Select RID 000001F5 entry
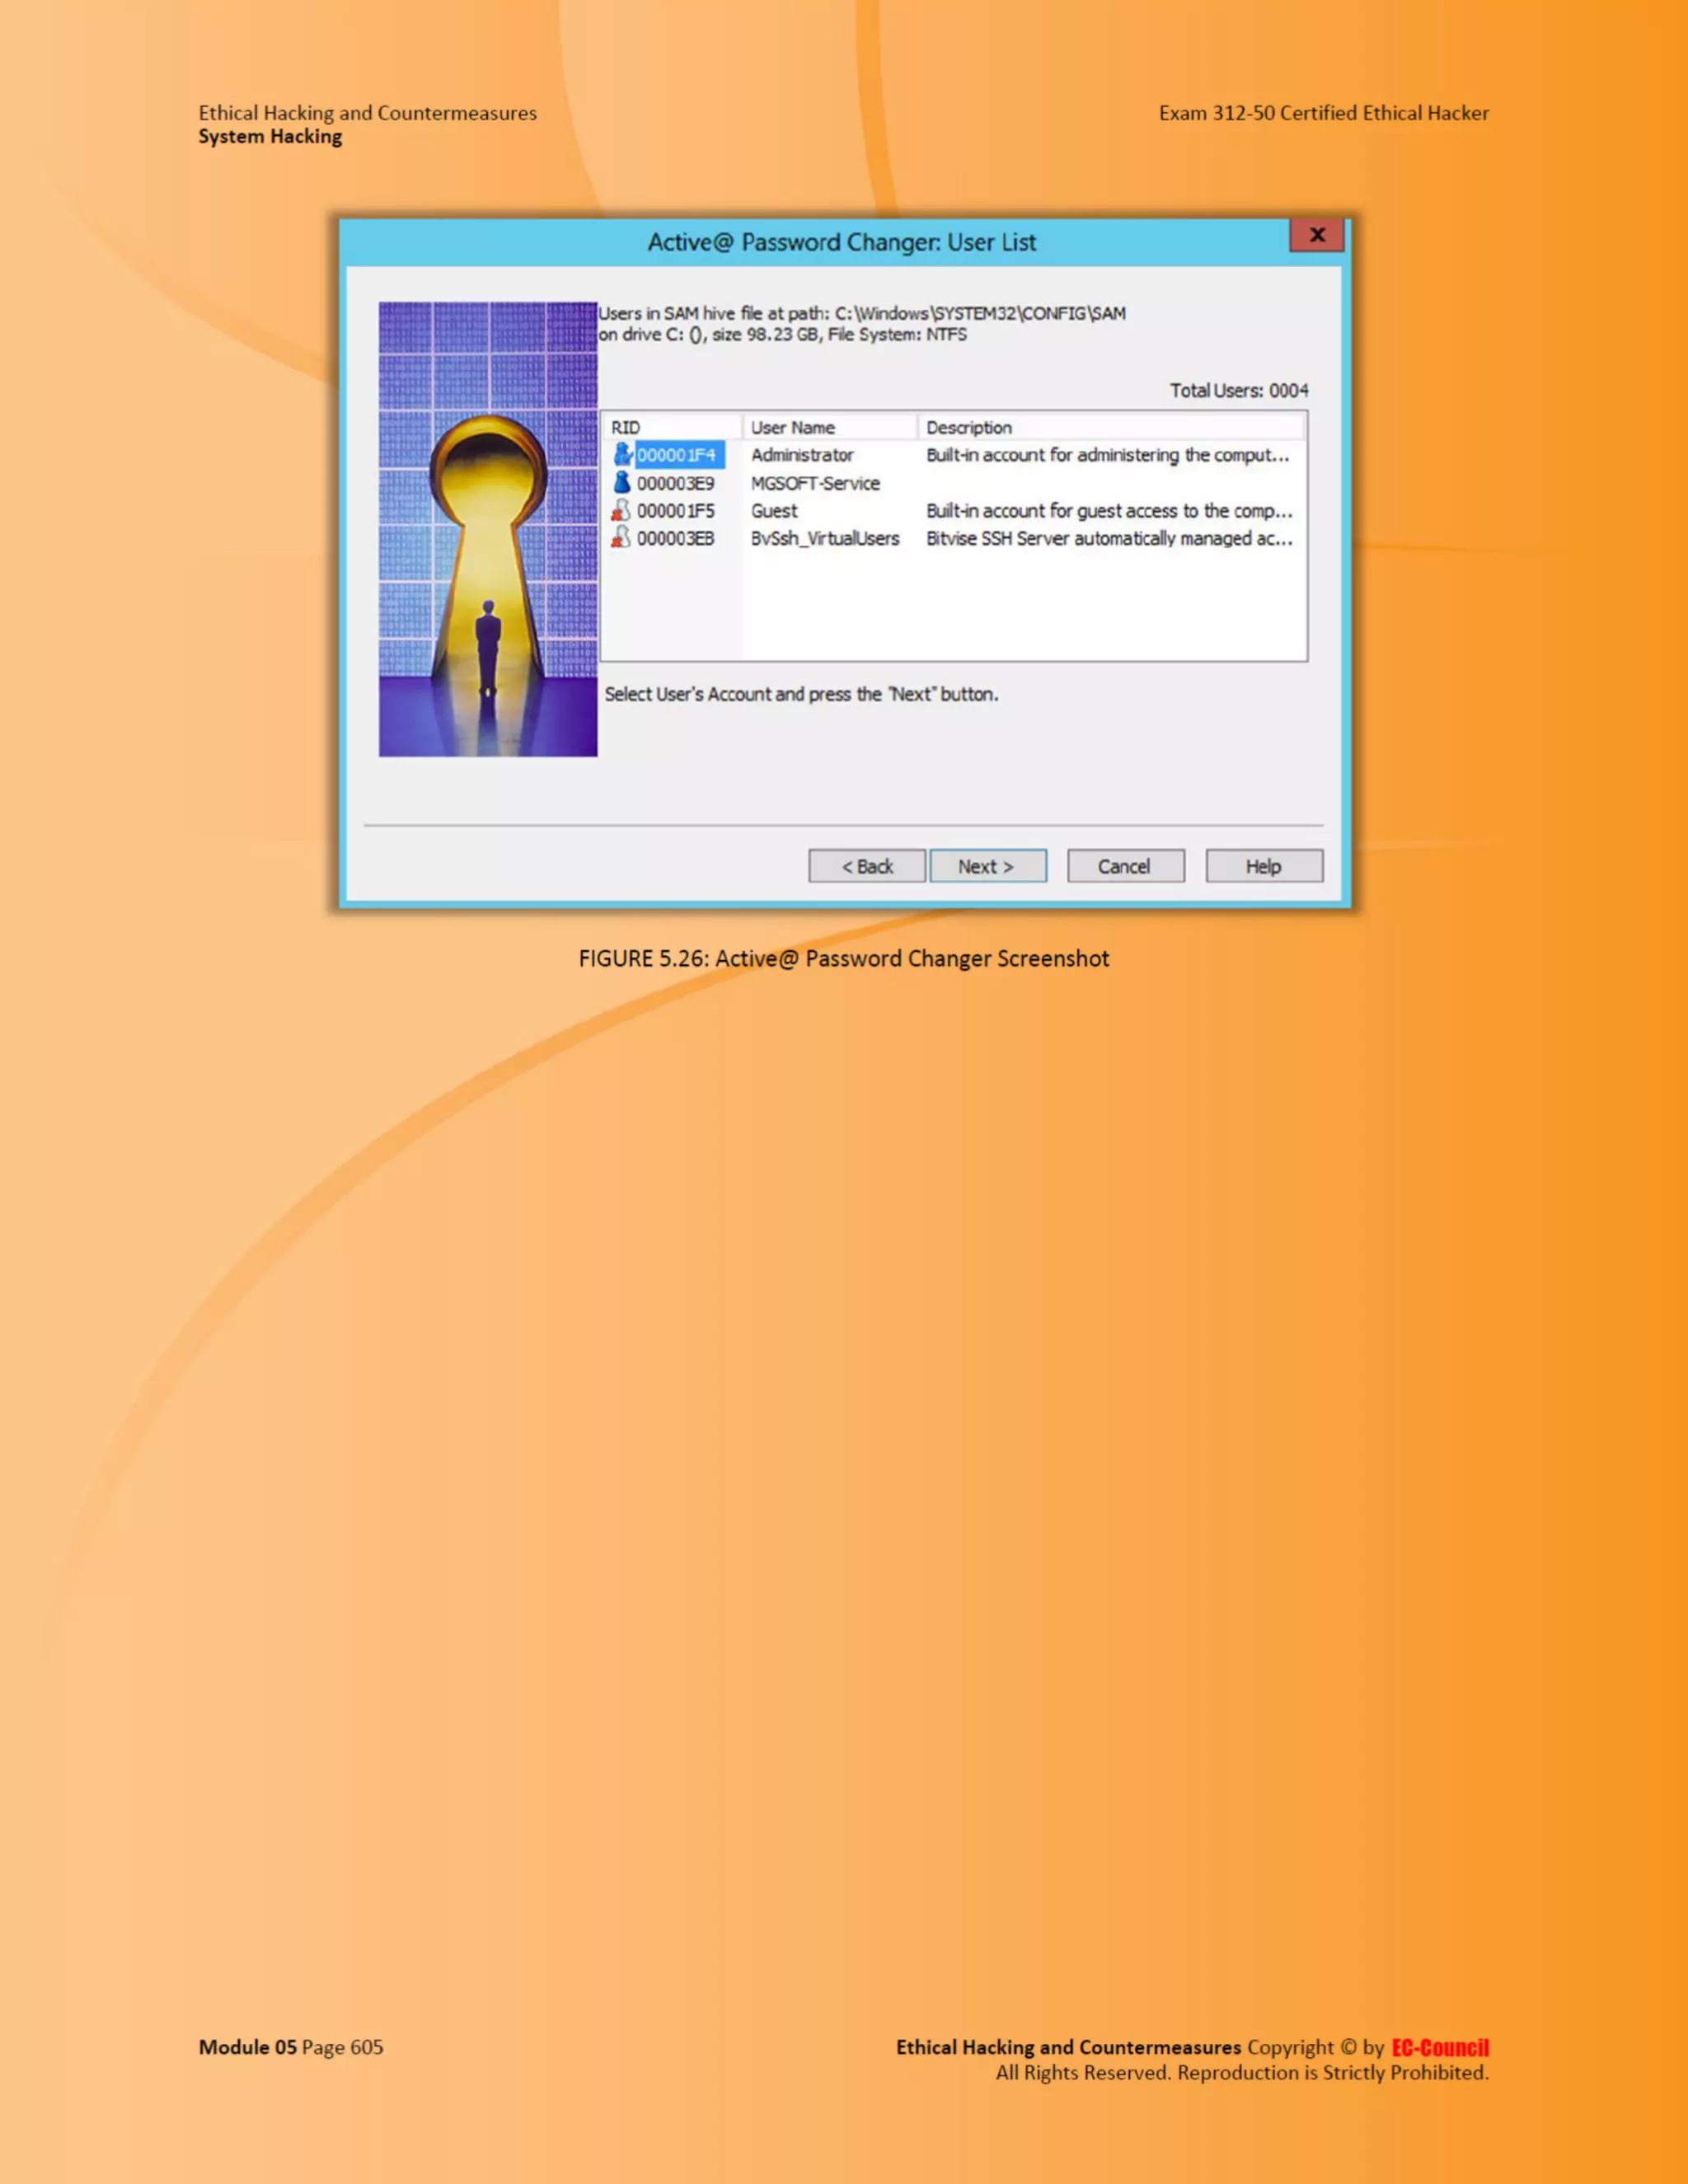The width and height of the screenshot is (1688, 2184). pyautogui.click(x=676, y=511)
